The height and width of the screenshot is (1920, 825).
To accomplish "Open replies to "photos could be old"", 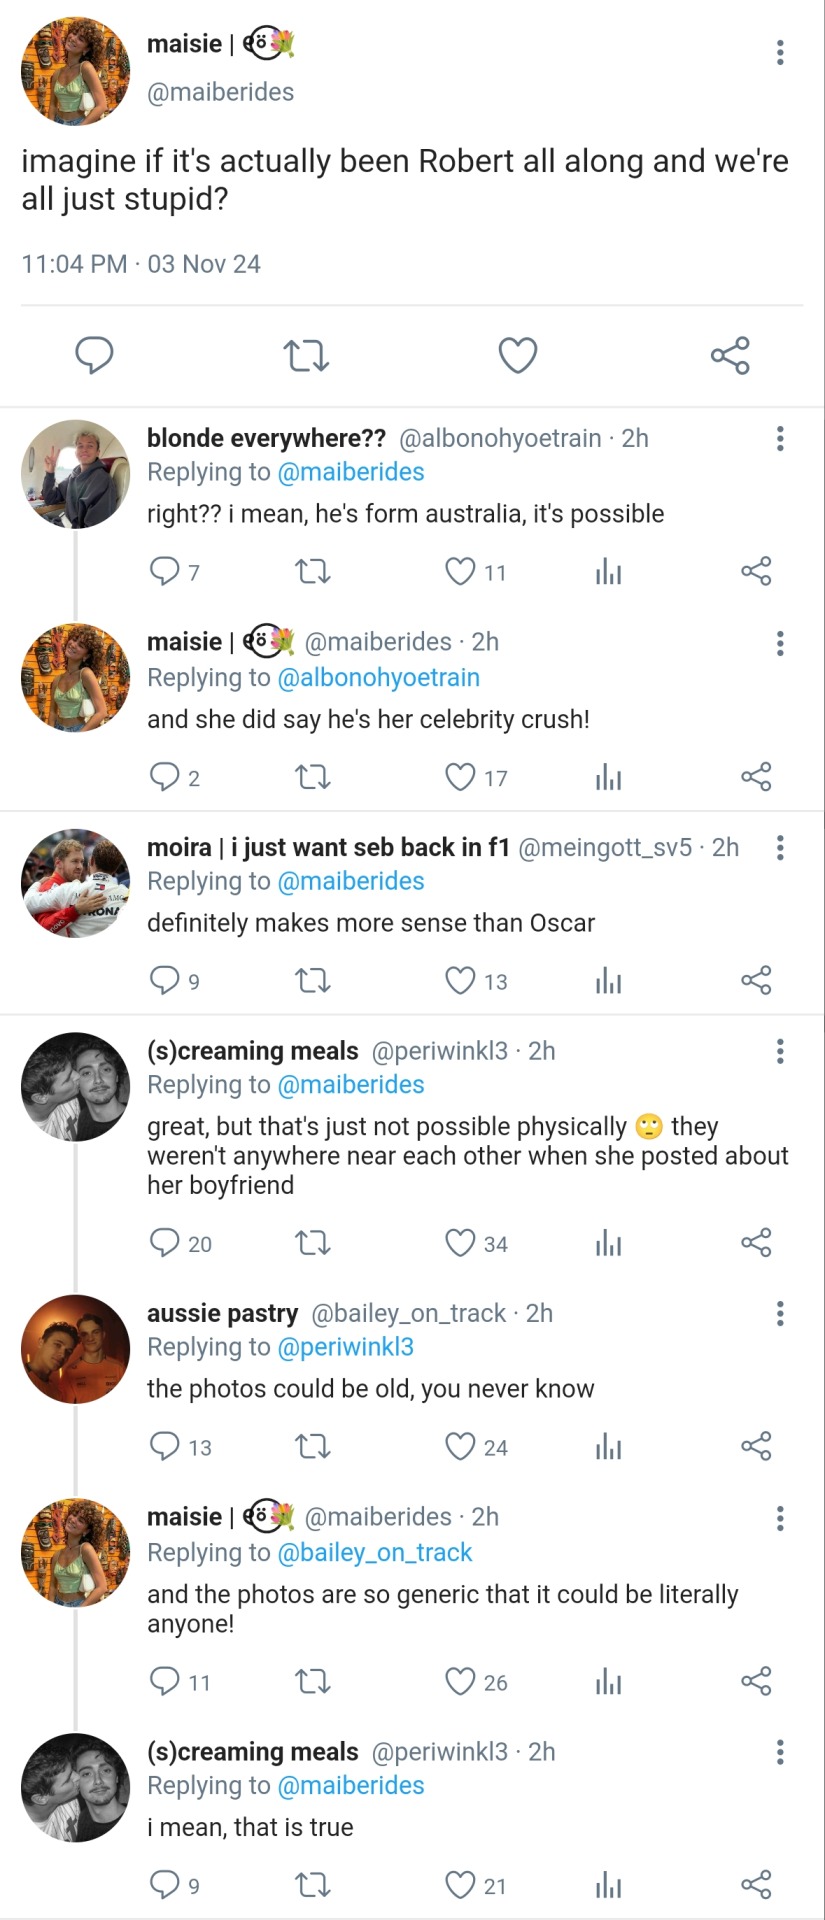I will 164,1447.
